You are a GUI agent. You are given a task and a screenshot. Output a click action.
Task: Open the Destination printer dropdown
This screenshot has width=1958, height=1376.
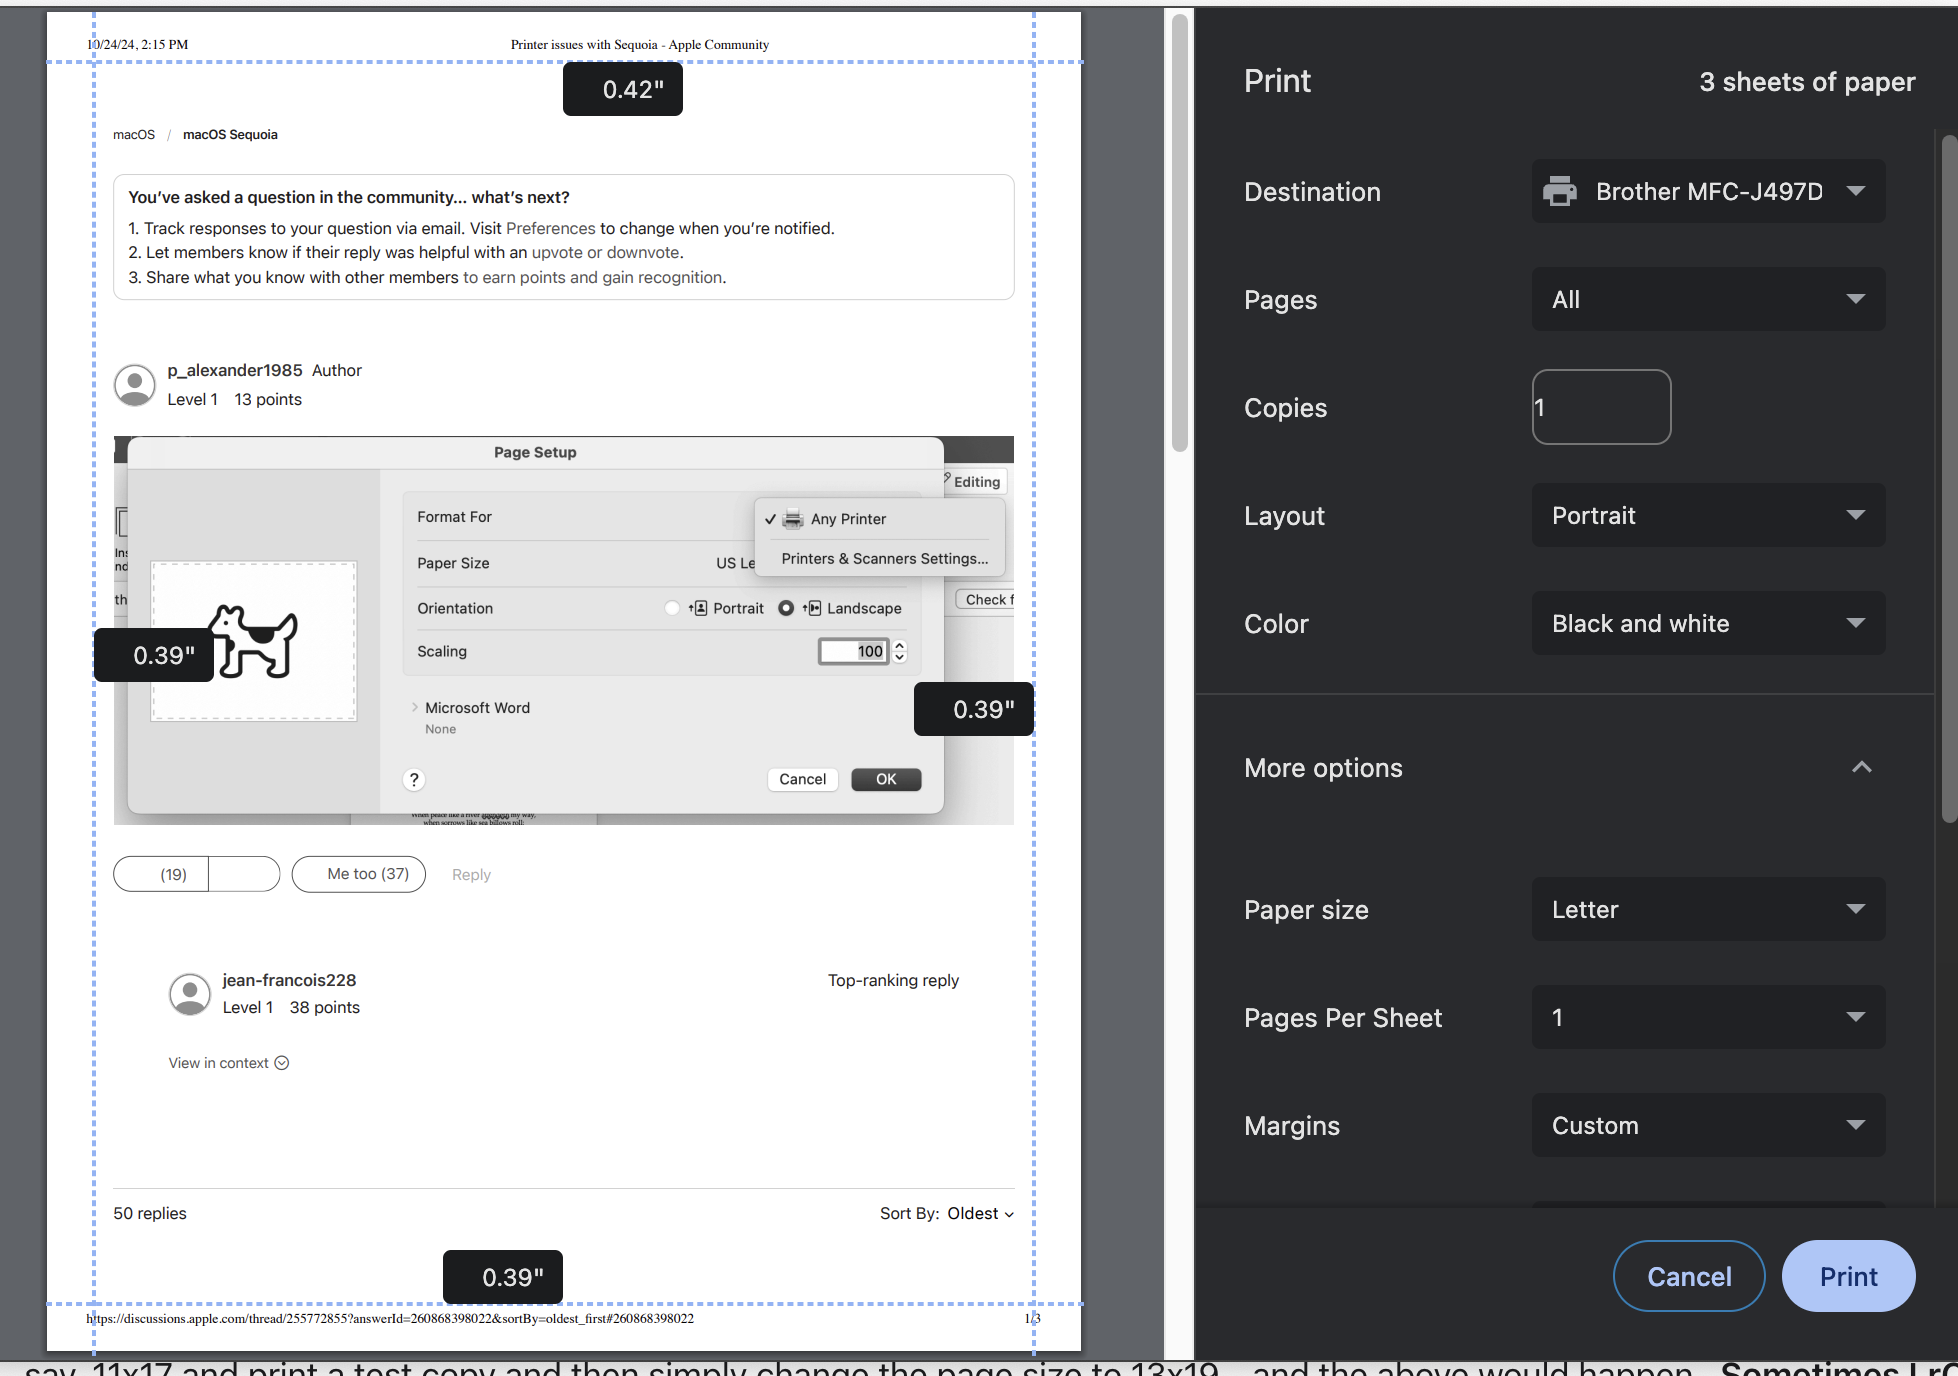tap(1708, 191)
